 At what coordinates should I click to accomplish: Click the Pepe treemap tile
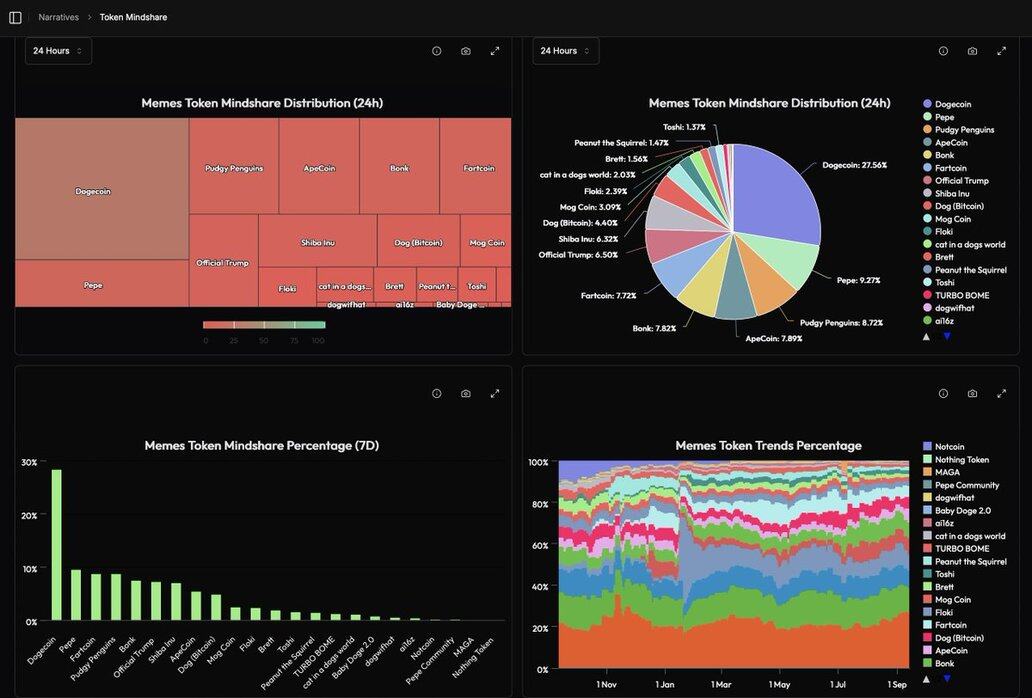click(x=102, y=284)
